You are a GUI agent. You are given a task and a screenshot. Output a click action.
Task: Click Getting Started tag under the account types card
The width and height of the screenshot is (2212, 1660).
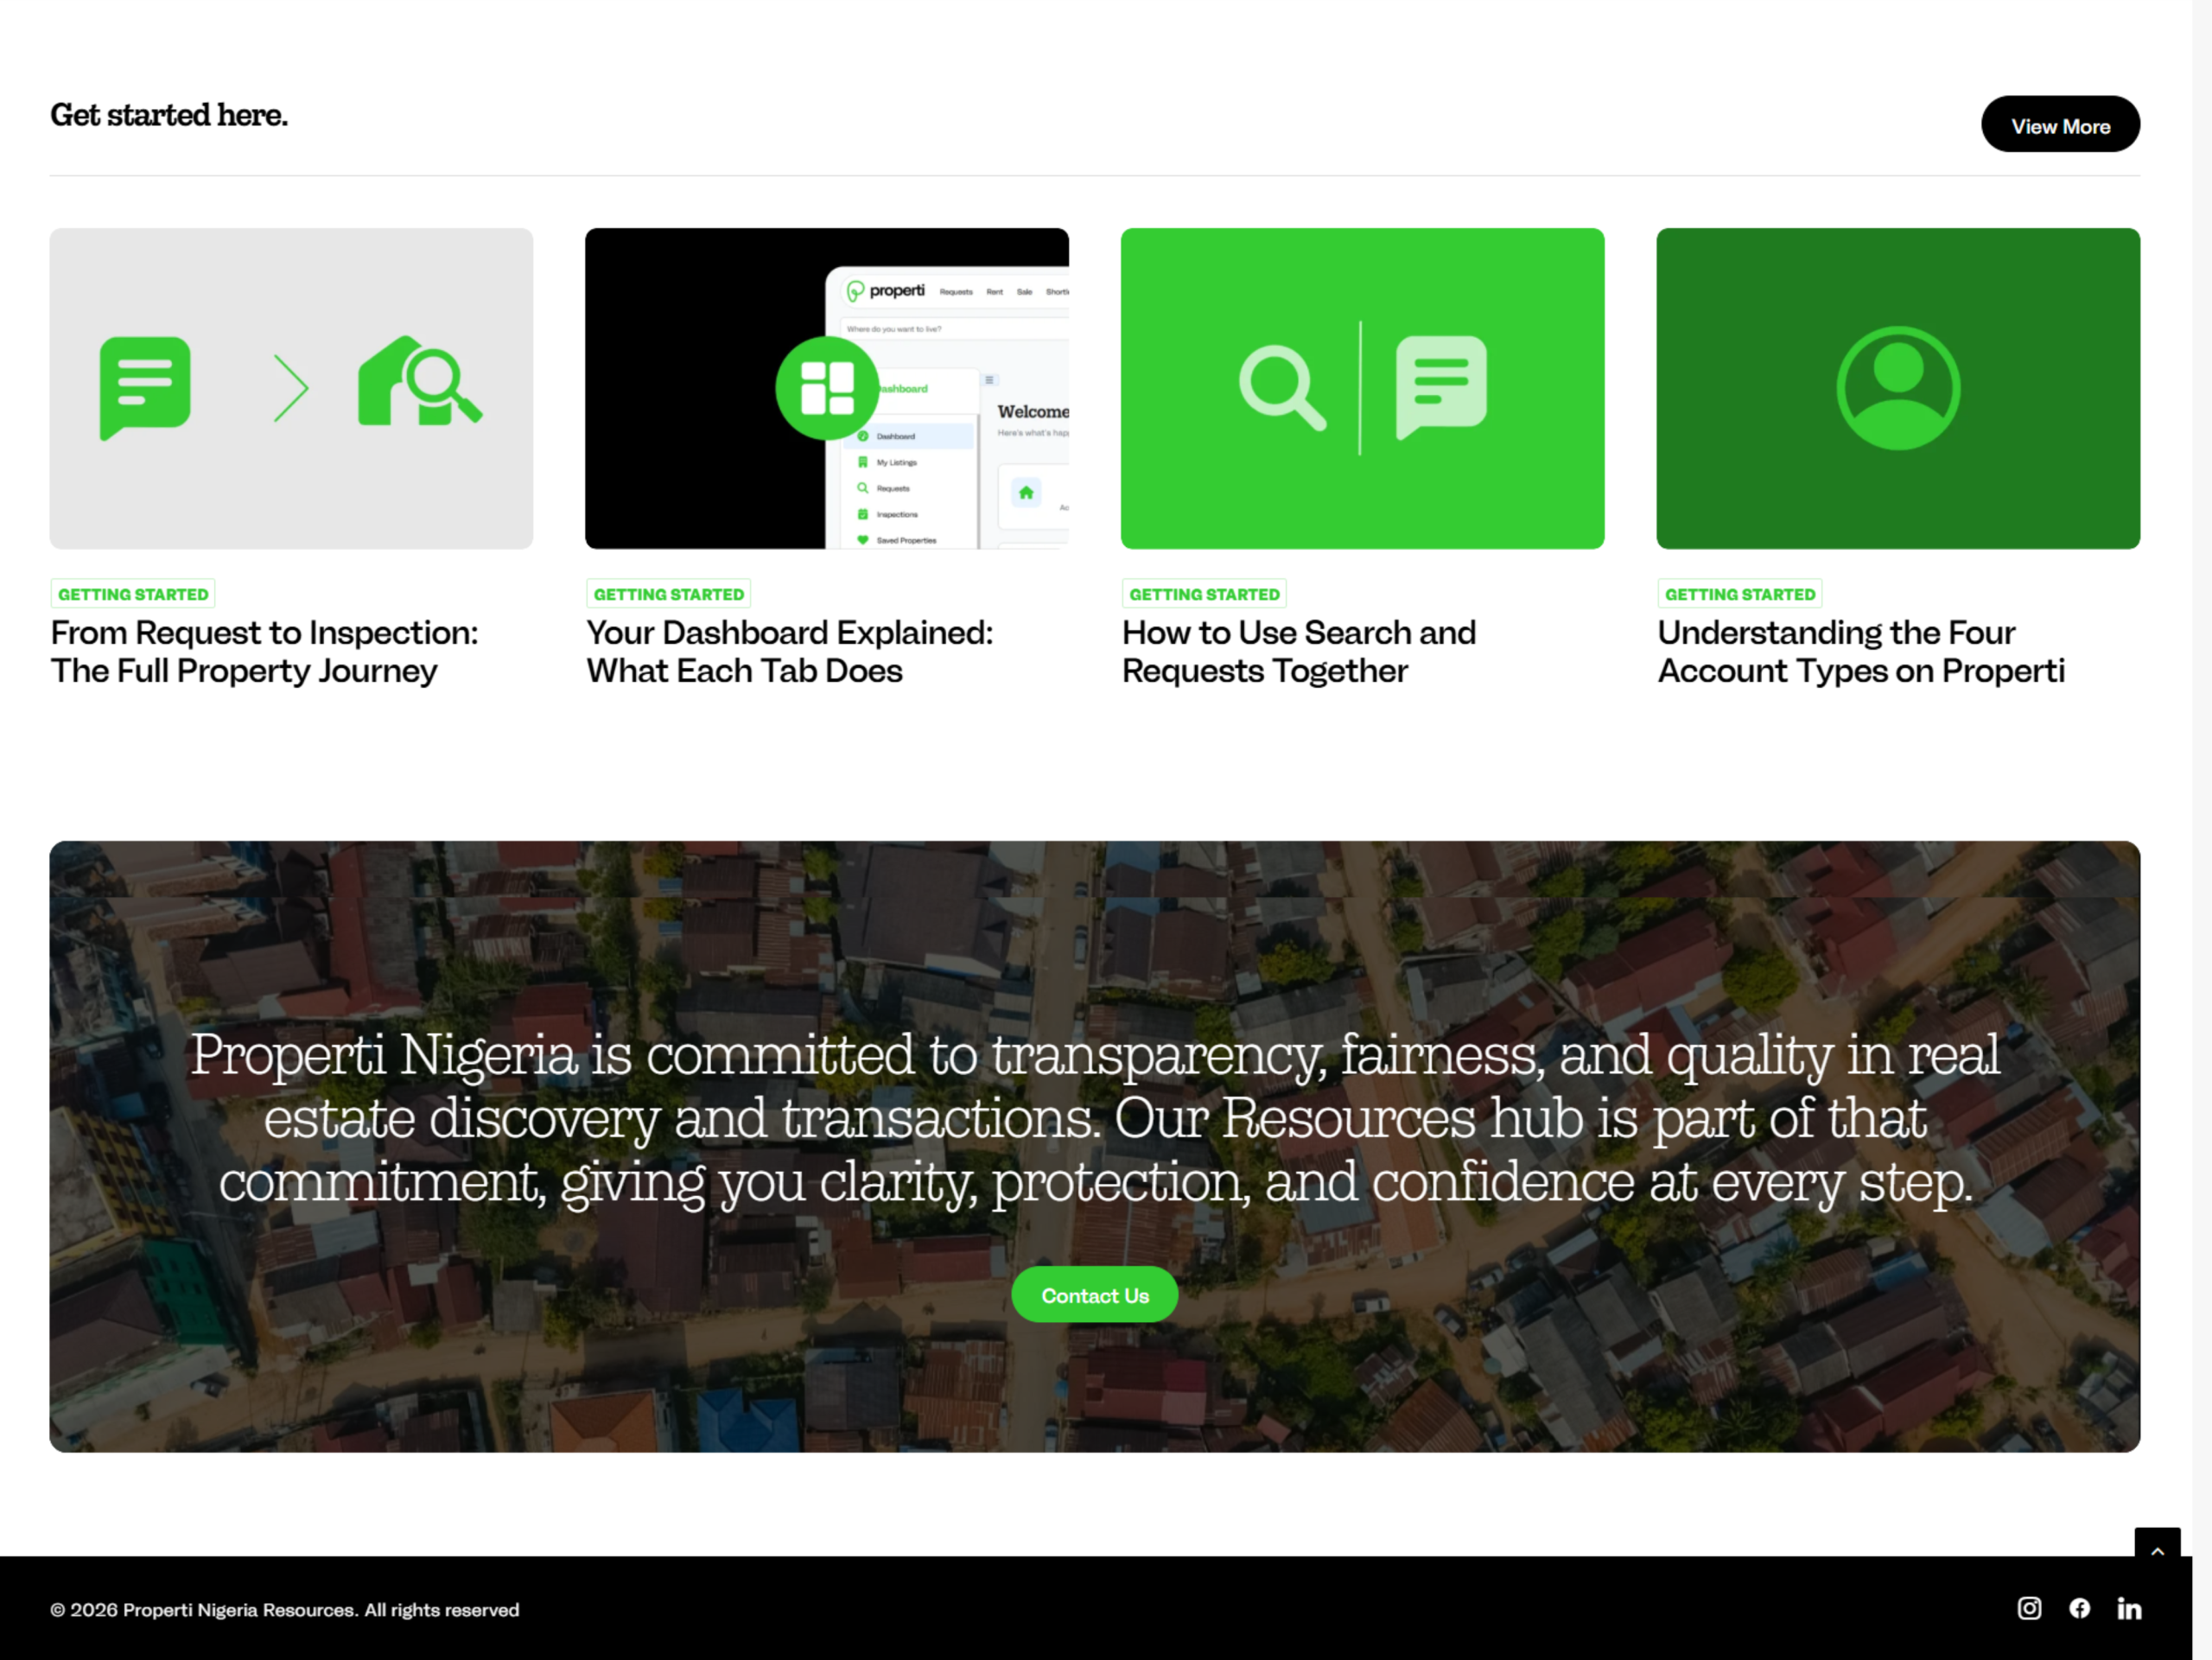[1739, 594]
